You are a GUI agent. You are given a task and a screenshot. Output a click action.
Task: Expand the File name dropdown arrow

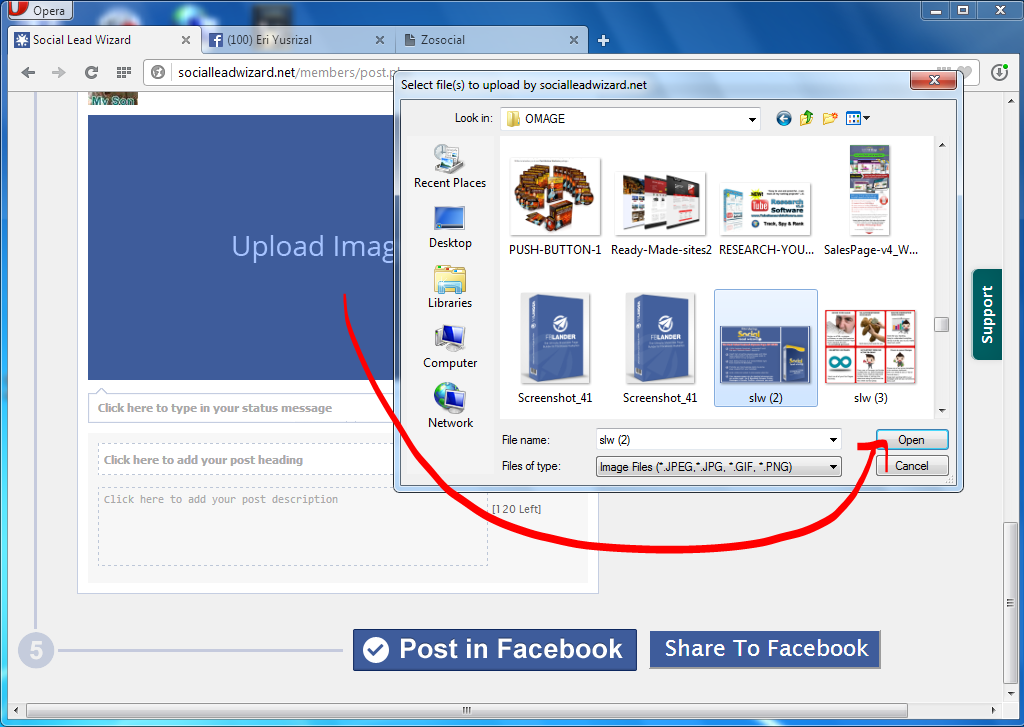point(833,440)
